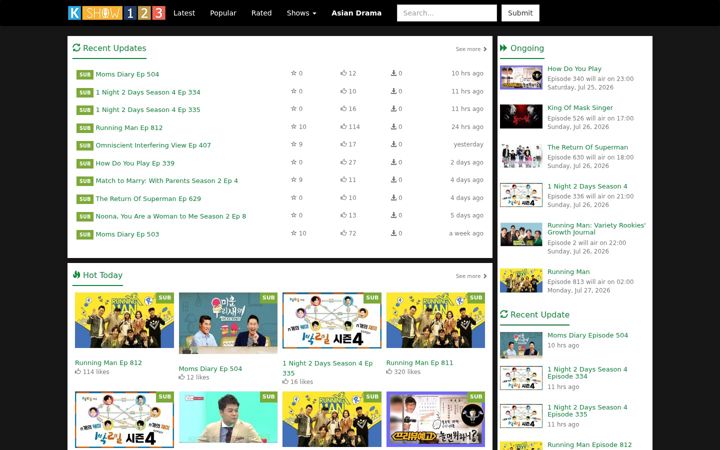Click the download icon for How Do You Play Ep 339
The width and height of the screenshot is (720, 450).
394,162
